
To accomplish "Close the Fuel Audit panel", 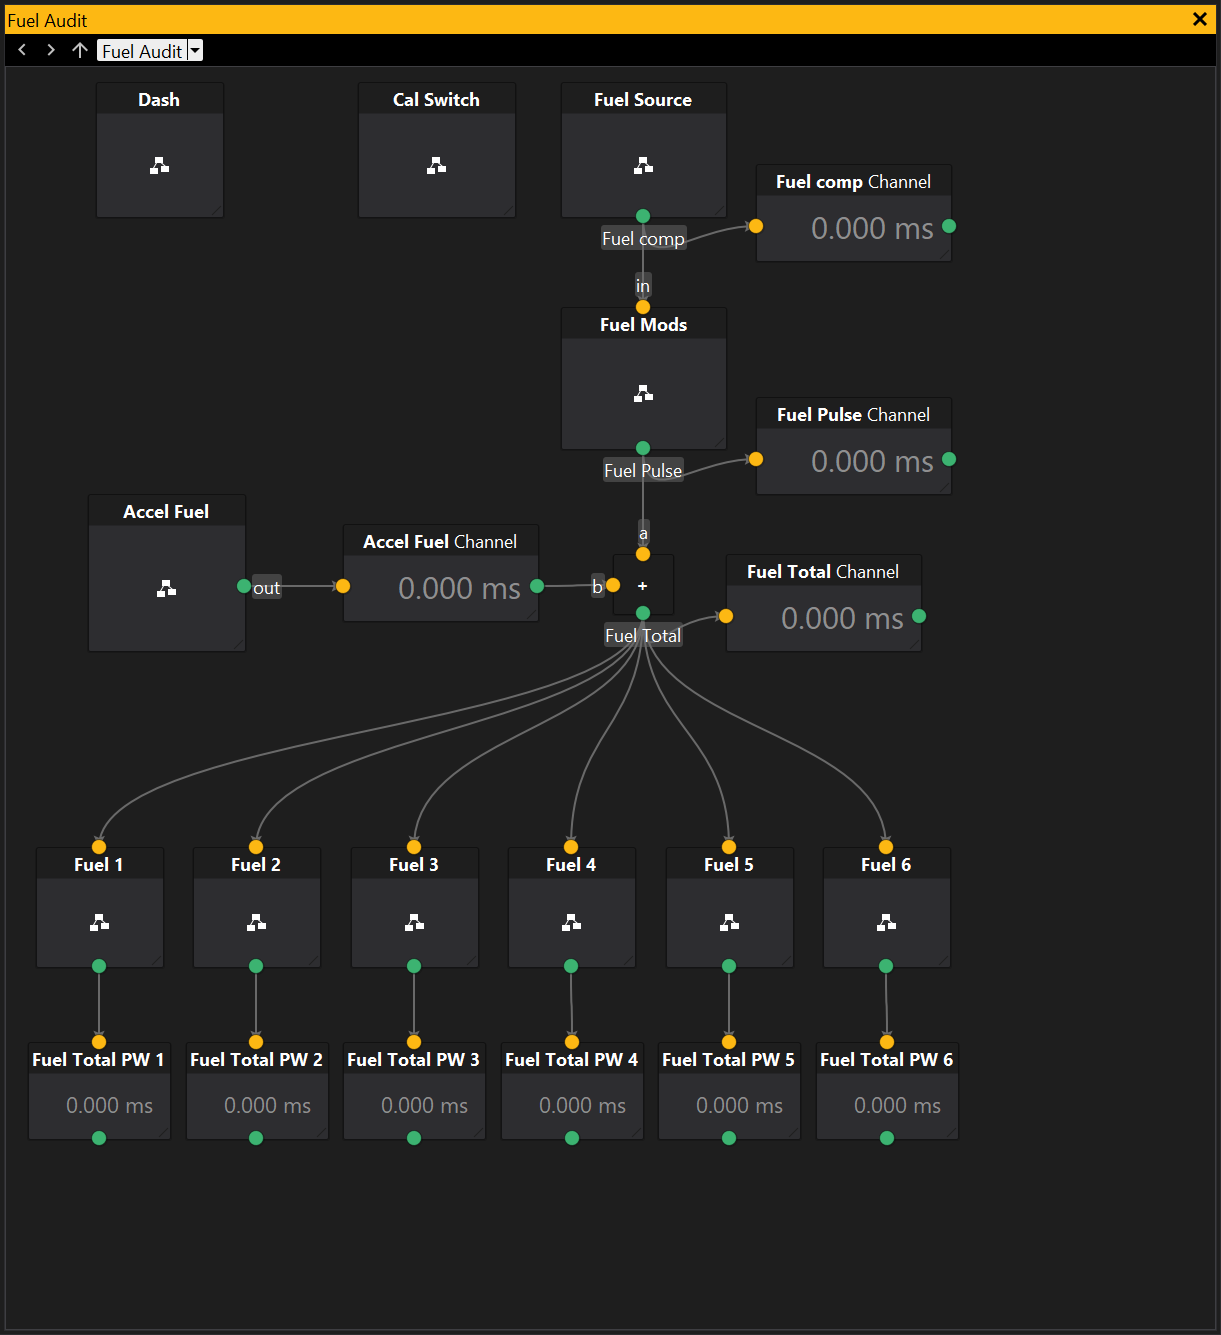I will (1200, 19).
